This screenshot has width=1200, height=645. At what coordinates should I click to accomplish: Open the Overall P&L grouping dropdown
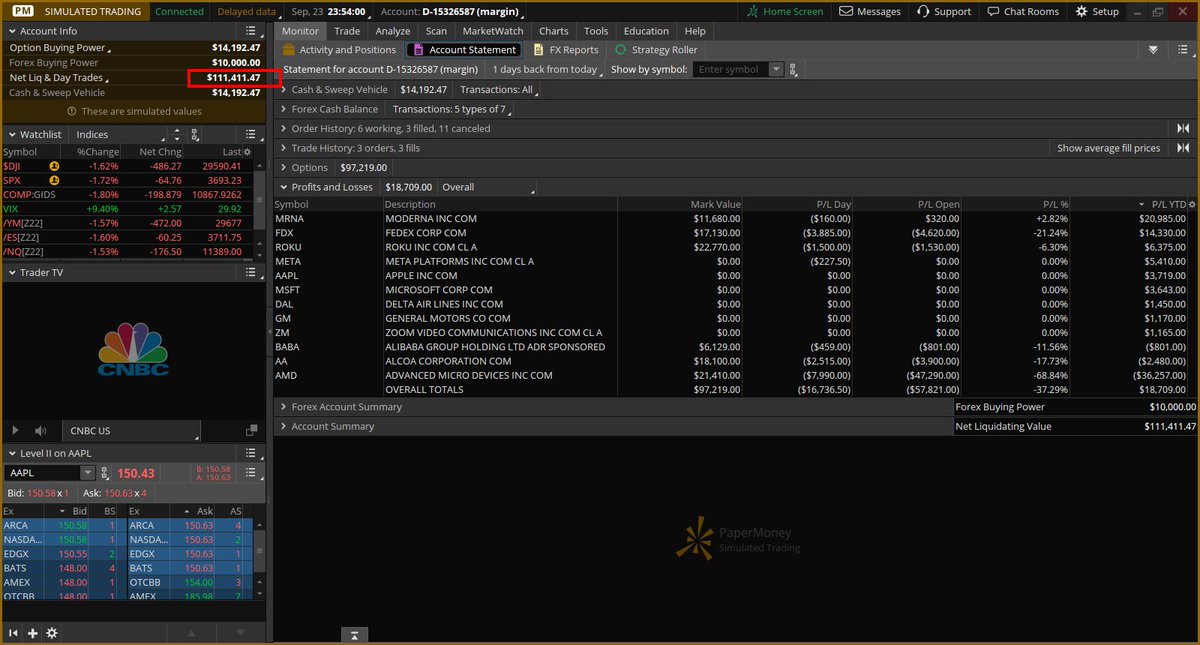point(487,187)
